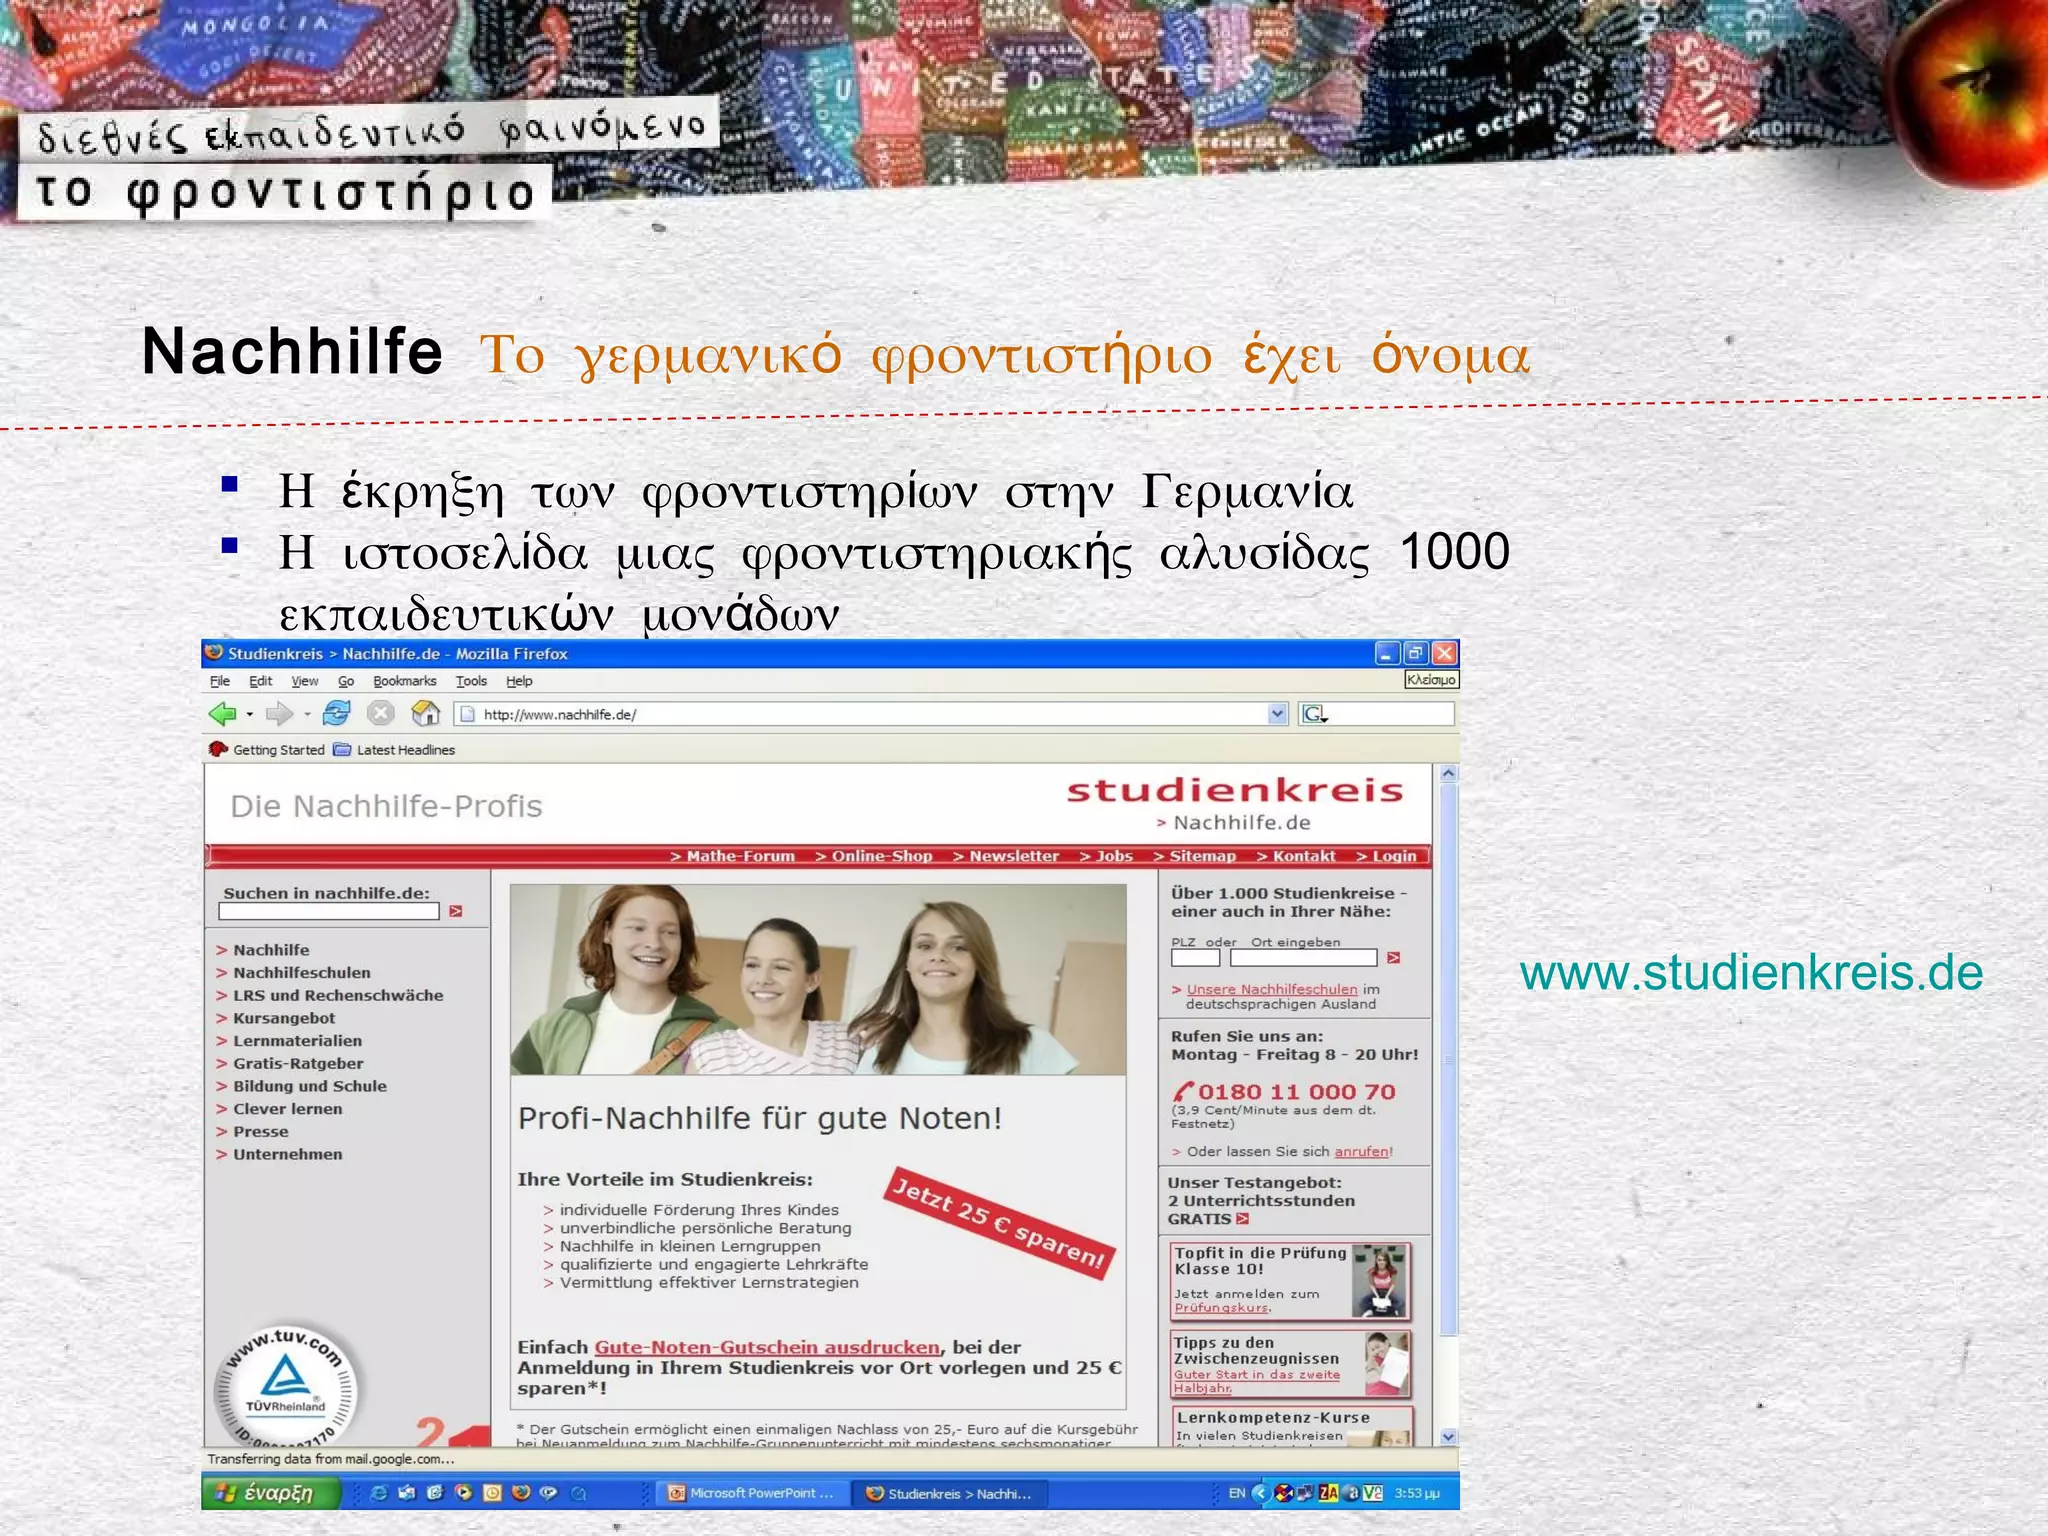Launch Firefox from quick launch bar

click(x=520, y=1493)
